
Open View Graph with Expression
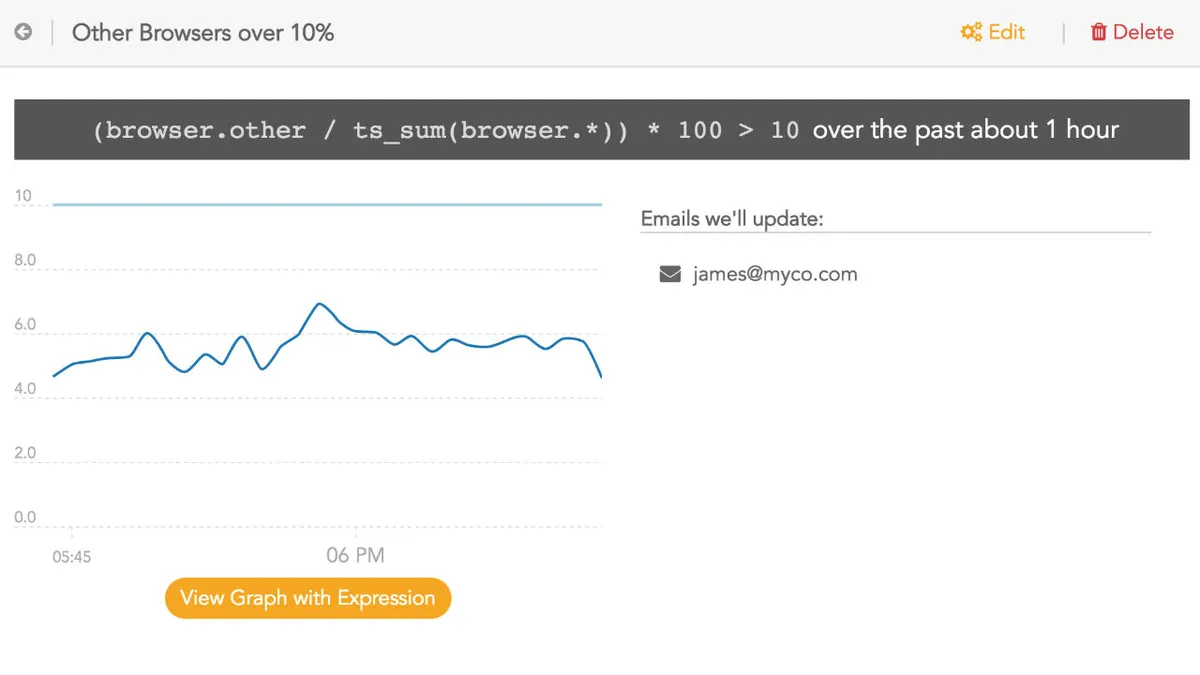coord(308,598)
